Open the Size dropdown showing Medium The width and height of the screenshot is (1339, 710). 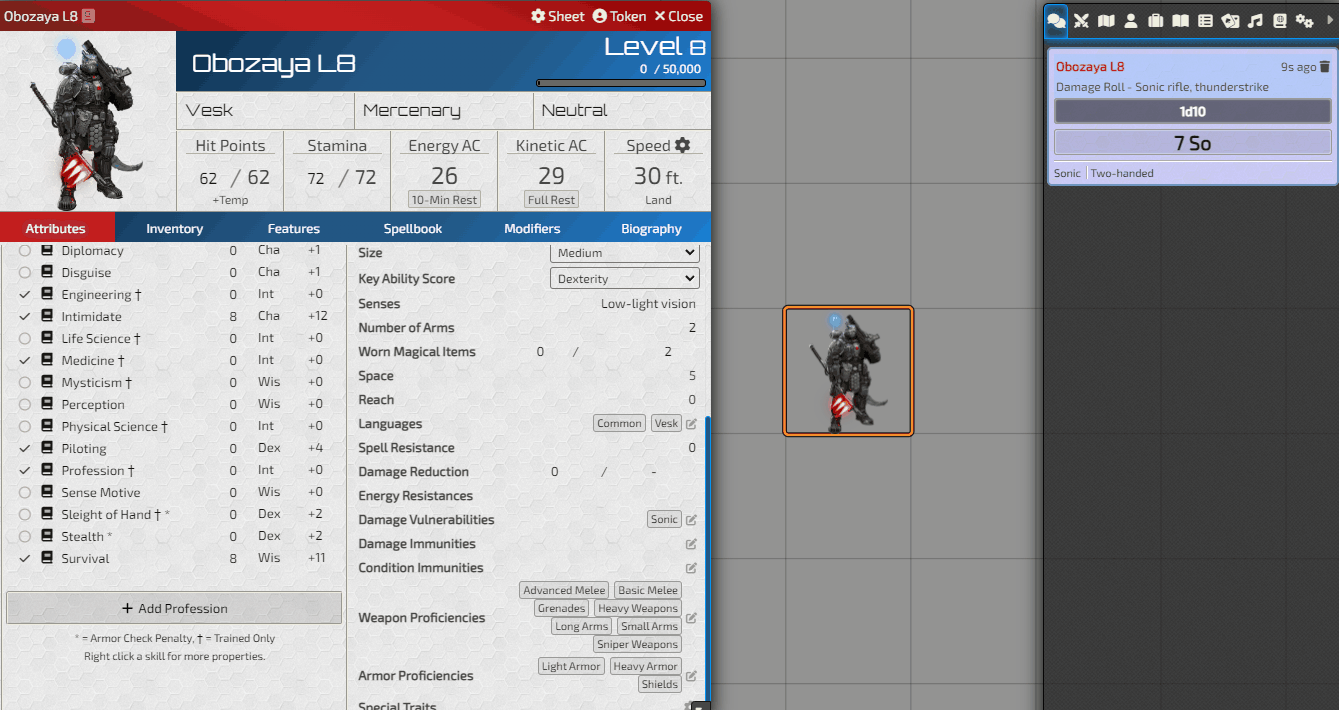coord(624,253)
